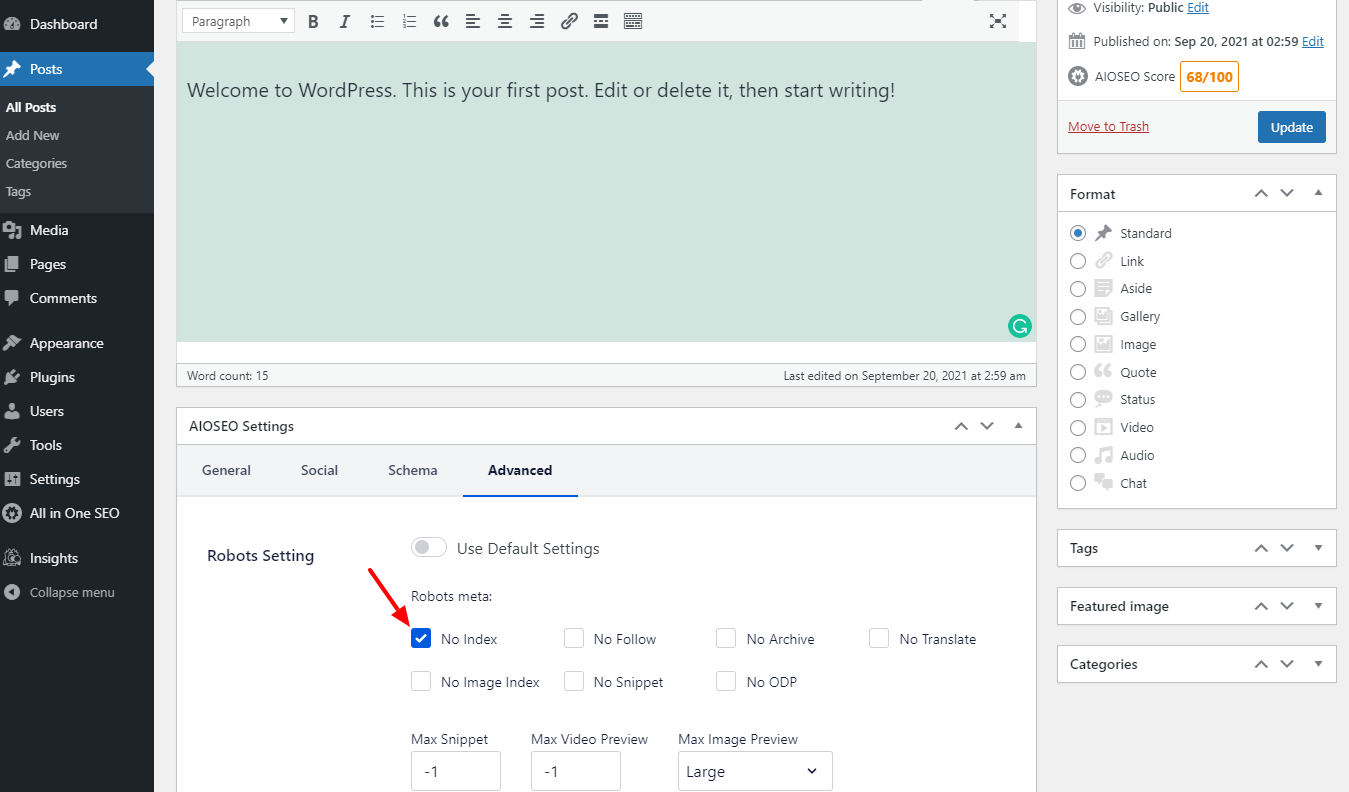Expand the Featured image panel
This screenshot has height=792, width=1349.
(x=1318, y=606)
